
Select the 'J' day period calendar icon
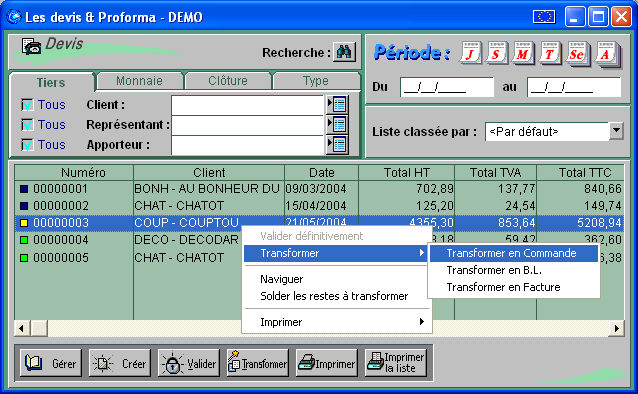pos(471,53)
